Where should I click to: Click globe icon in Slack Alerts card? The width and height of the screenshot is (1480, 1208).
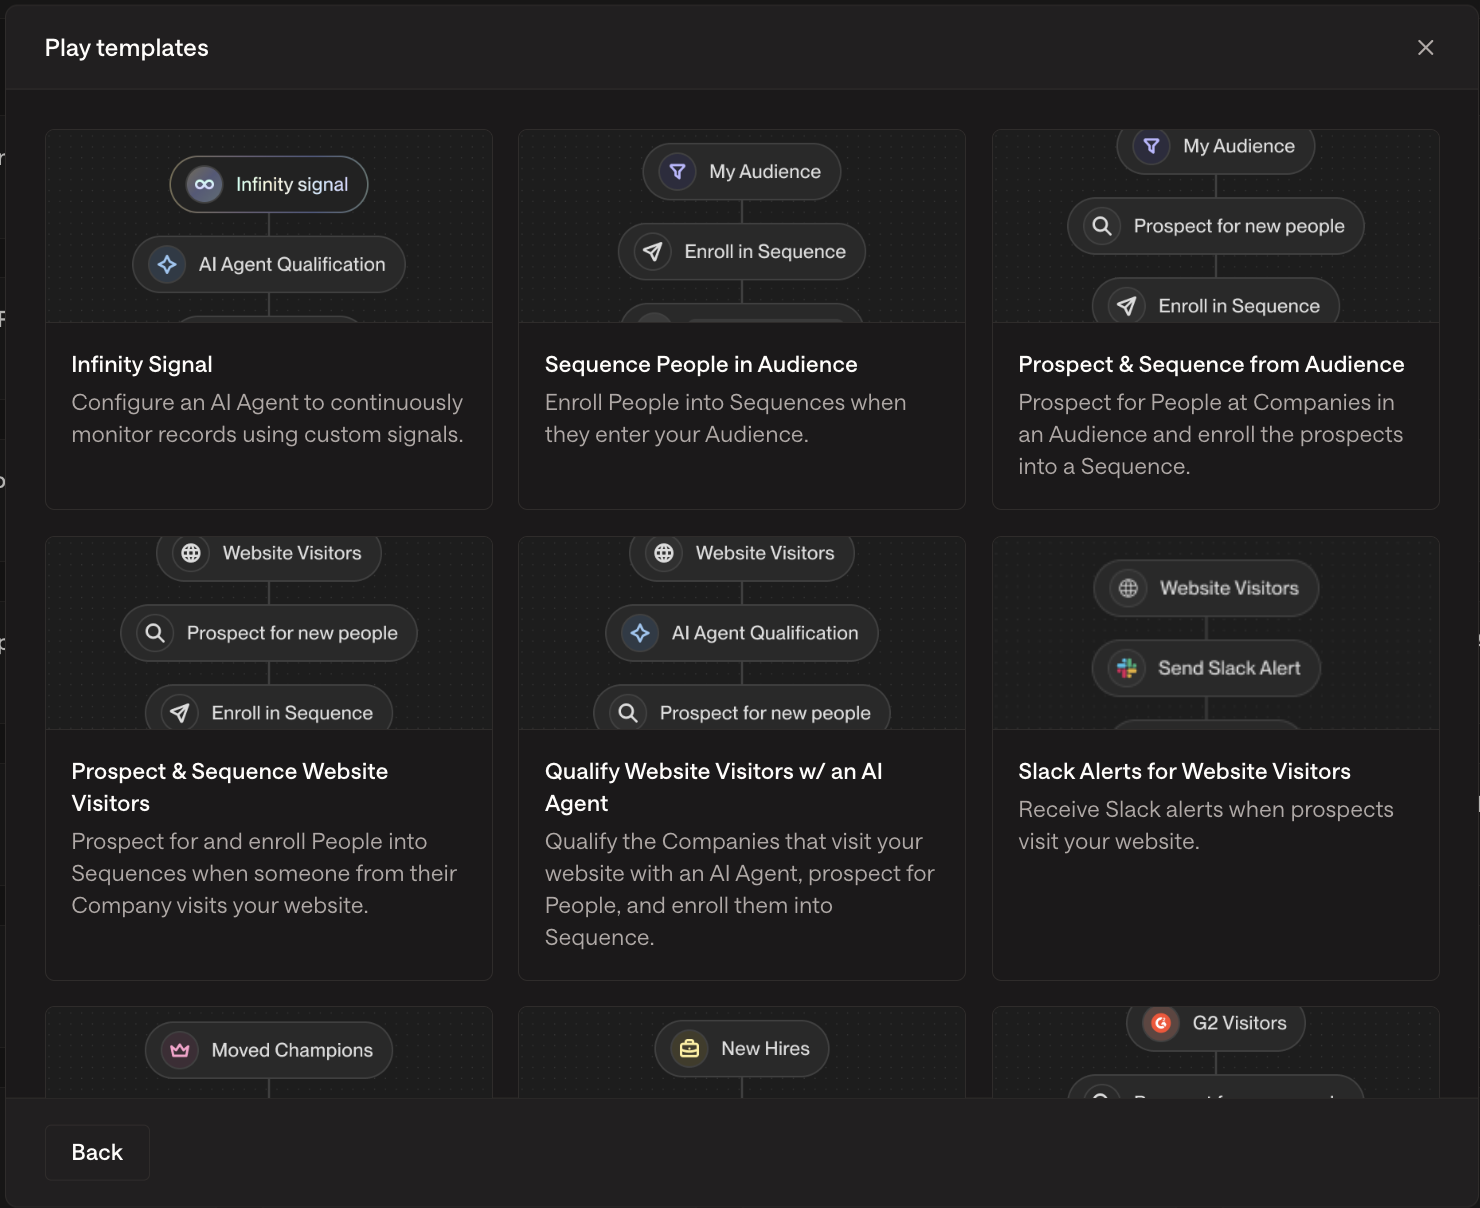click(1129, 588)
